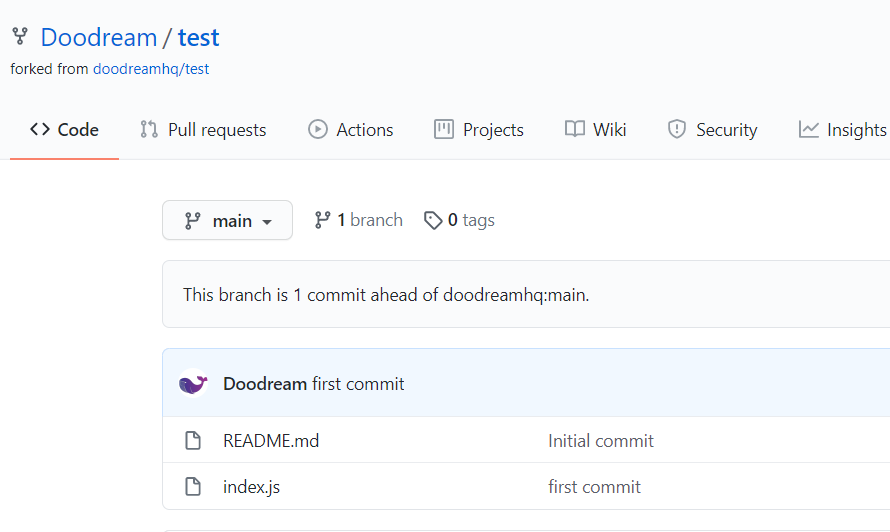Switch to the Pull requests tab
890x532 pixels.
(x=203, y=130)
